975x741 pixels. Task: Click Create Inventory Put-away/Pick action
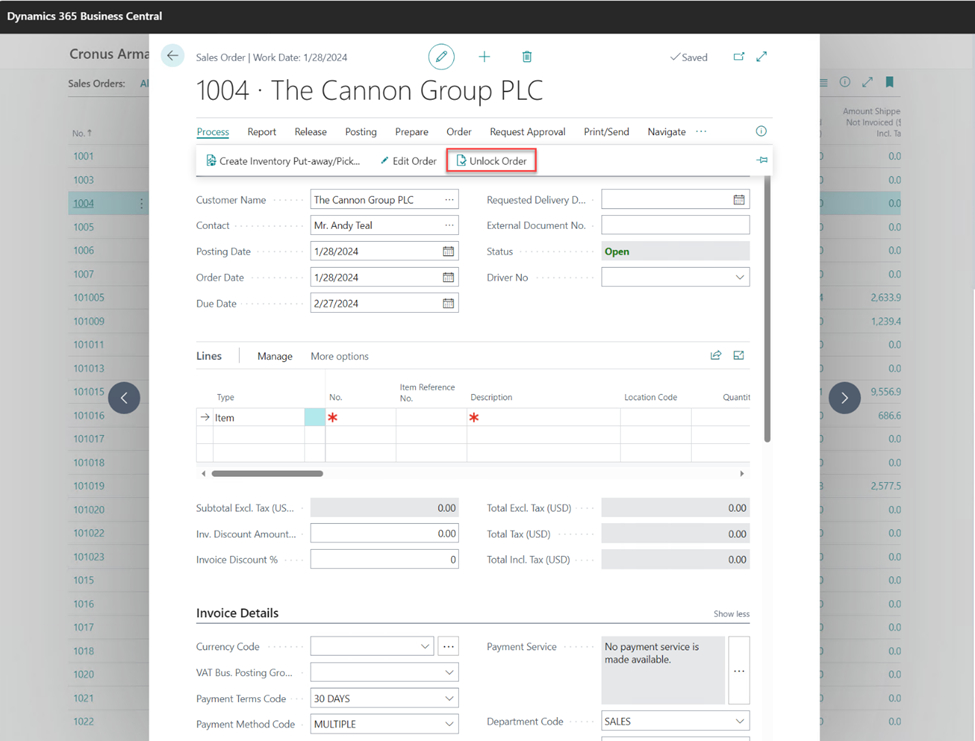pyautogui.click(x=283, y=161)
